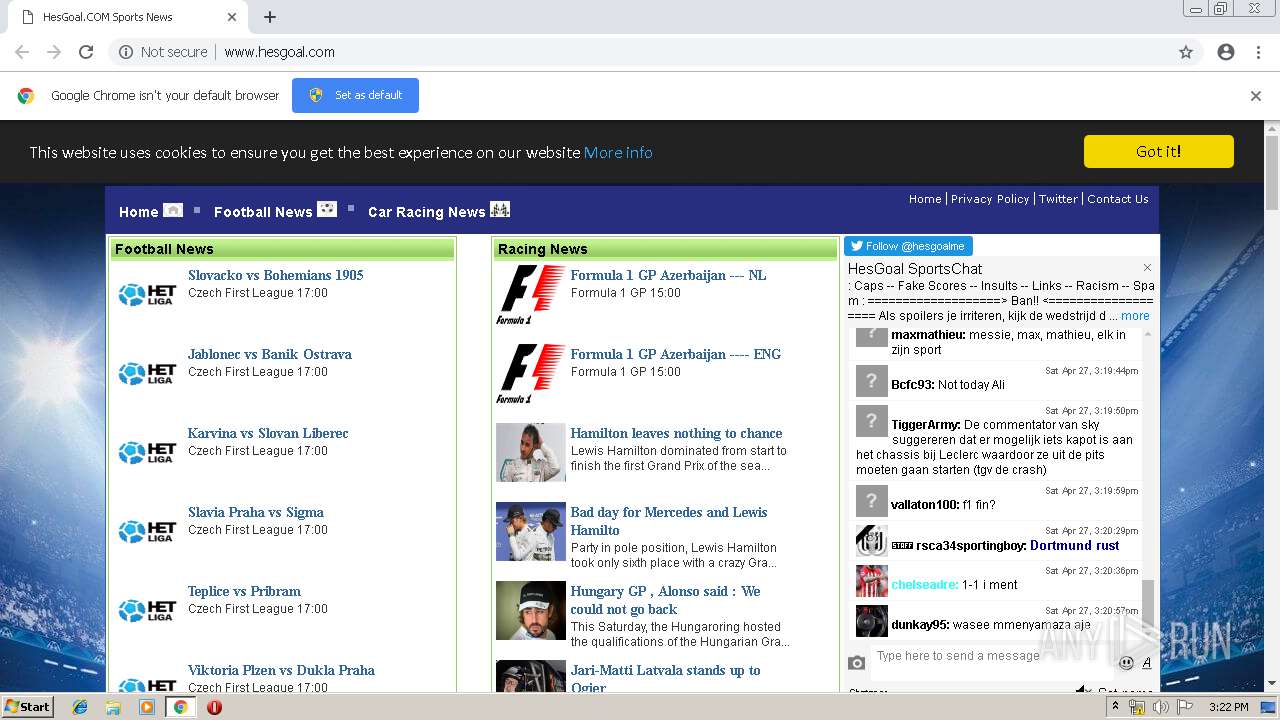The width and height of the screenshot is (1280, 720).
Task: Open Bad day for Mercedes article
Action: 669,521
